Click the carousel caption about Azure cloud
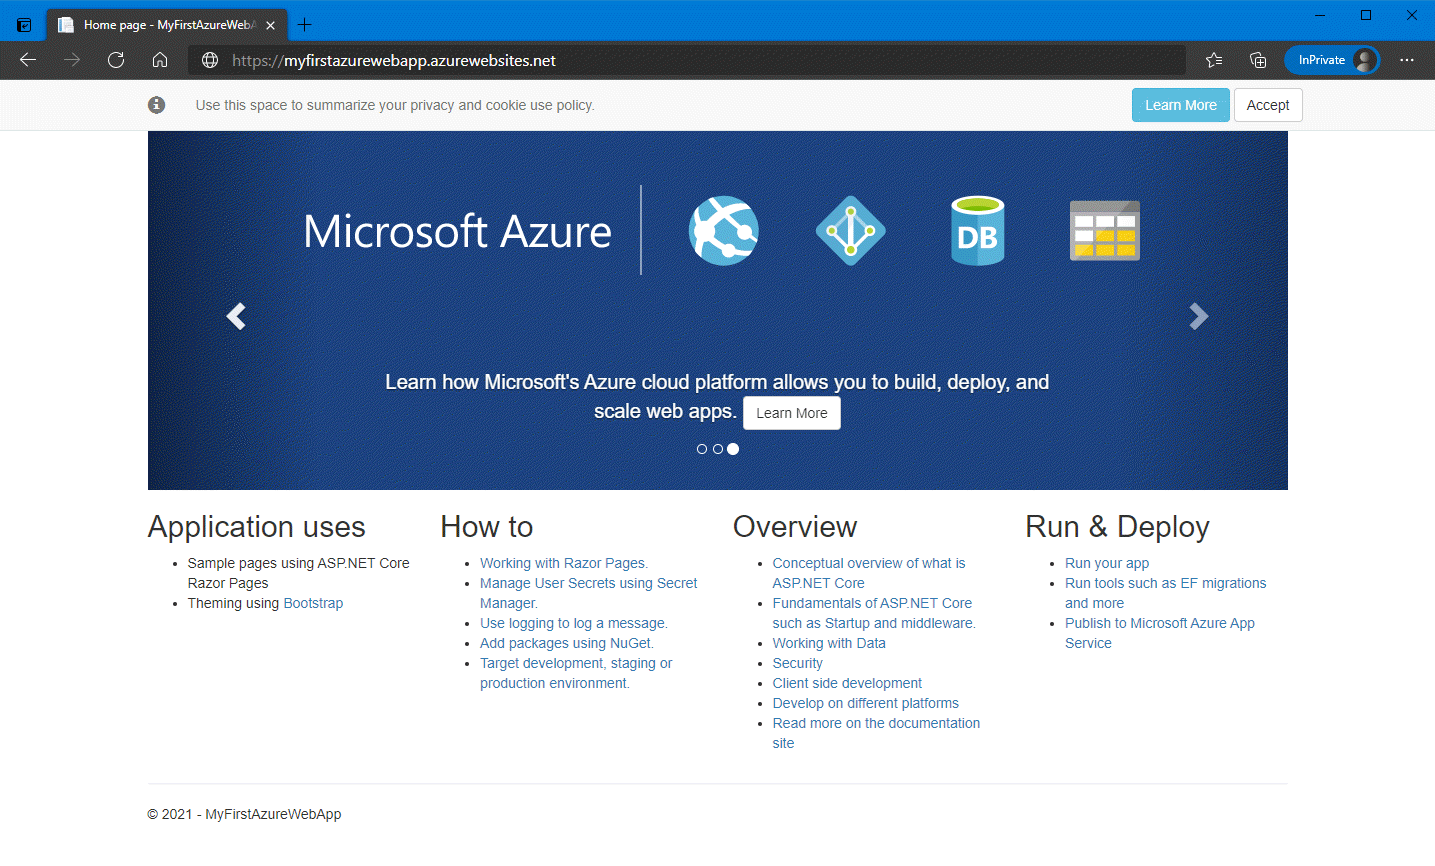This screenshot has width=1435, height=866. coord(717,396)
